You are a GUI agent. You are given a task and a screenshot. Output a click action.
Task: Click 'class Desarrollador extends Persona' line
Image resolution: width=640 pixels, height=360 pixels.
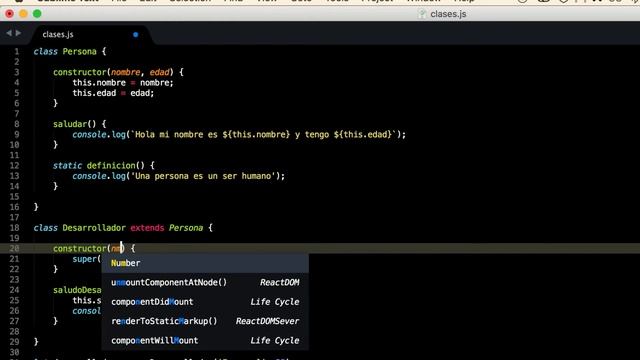click(123, 228)
